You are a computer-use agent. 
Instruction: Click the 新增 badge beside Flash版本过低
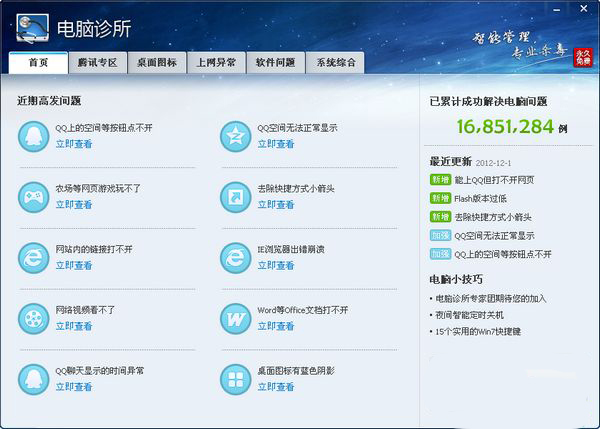(440, 198)
